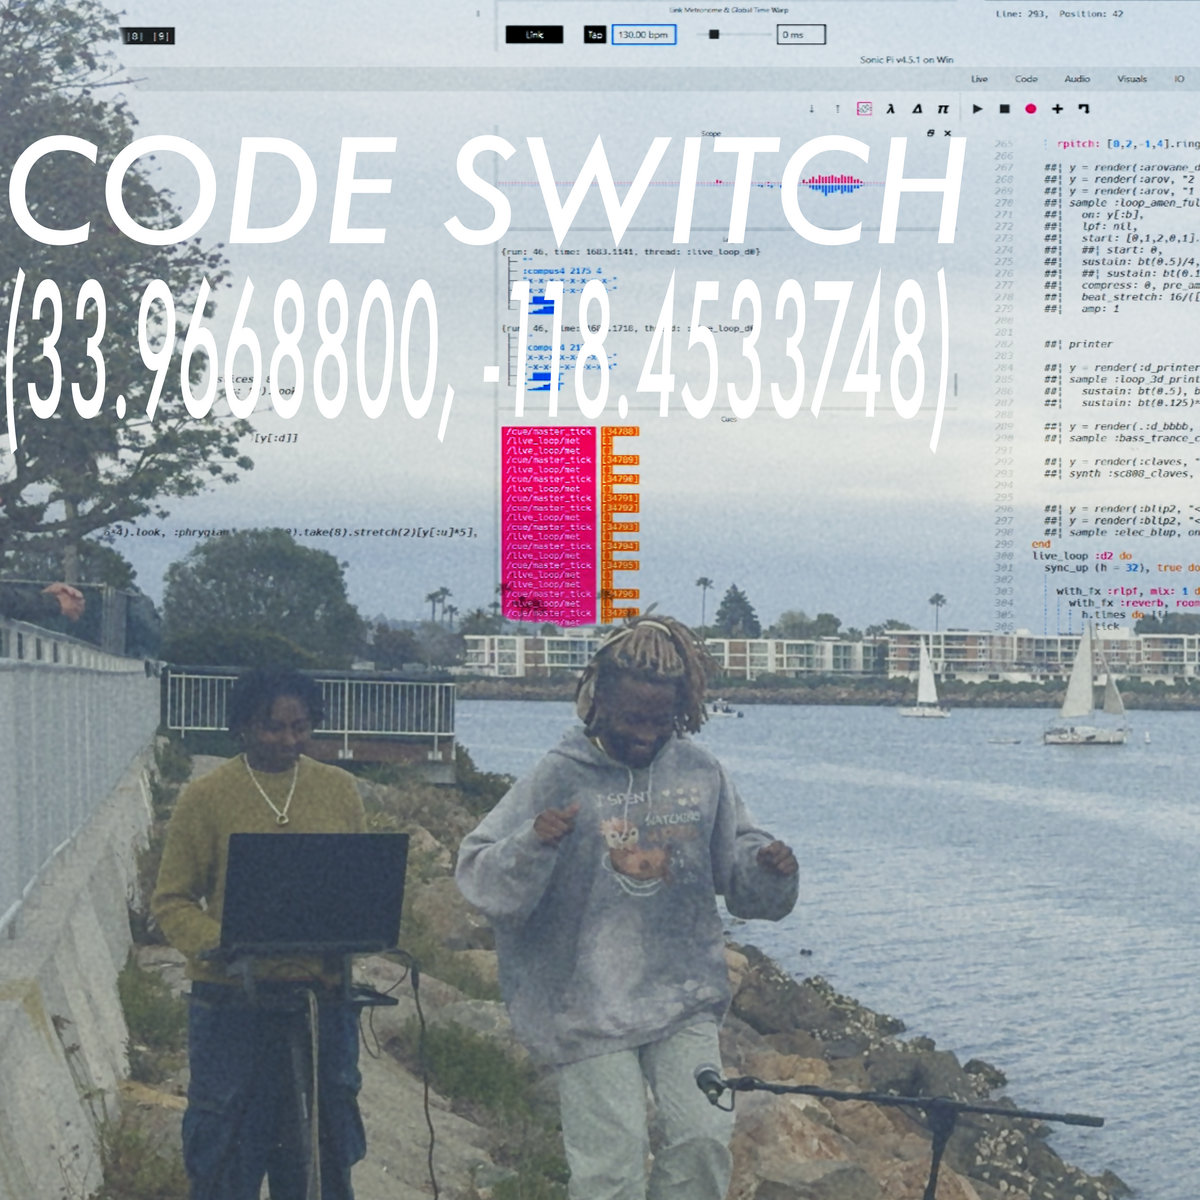The height and width of the screenshot is (1200, 1200).
Task: Click the Stop square button
Action: [1004, 109]
